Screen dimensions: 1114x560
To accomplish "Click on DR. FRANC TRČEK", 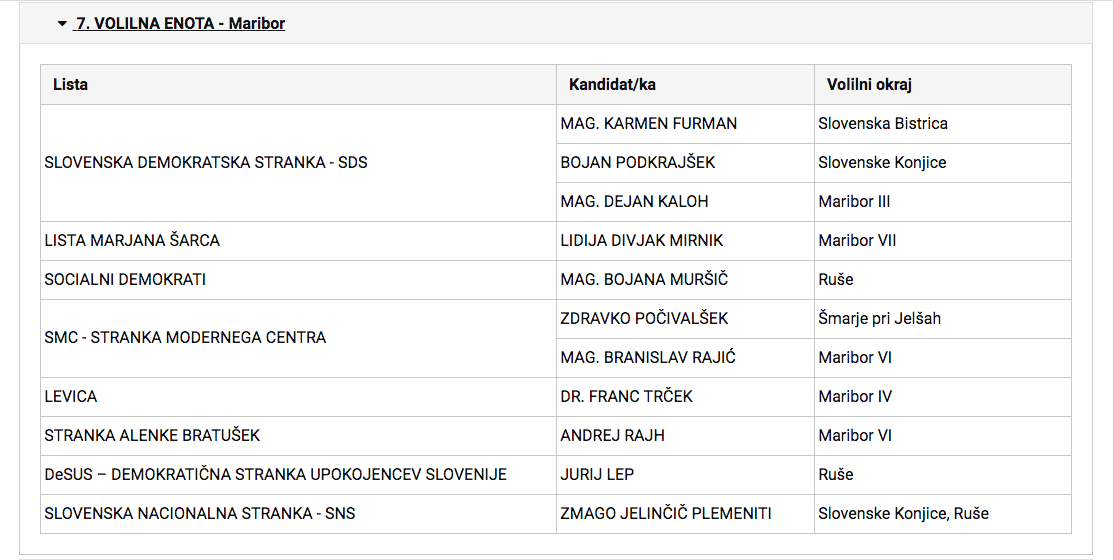I will point(627,397).
